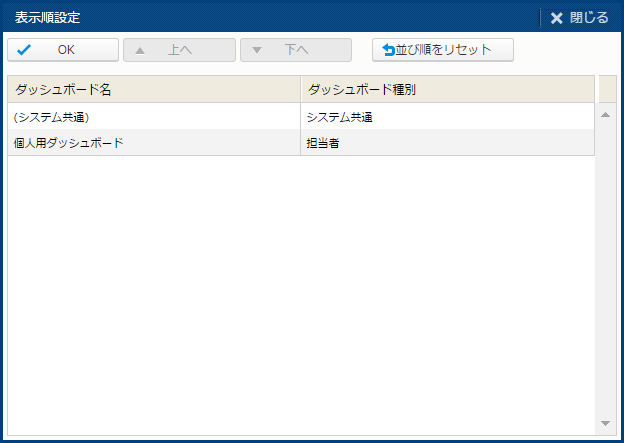The width and height of the screenshot is (624, 443).
Task: Click the 担当者 type cell
Action: [447, 143]
